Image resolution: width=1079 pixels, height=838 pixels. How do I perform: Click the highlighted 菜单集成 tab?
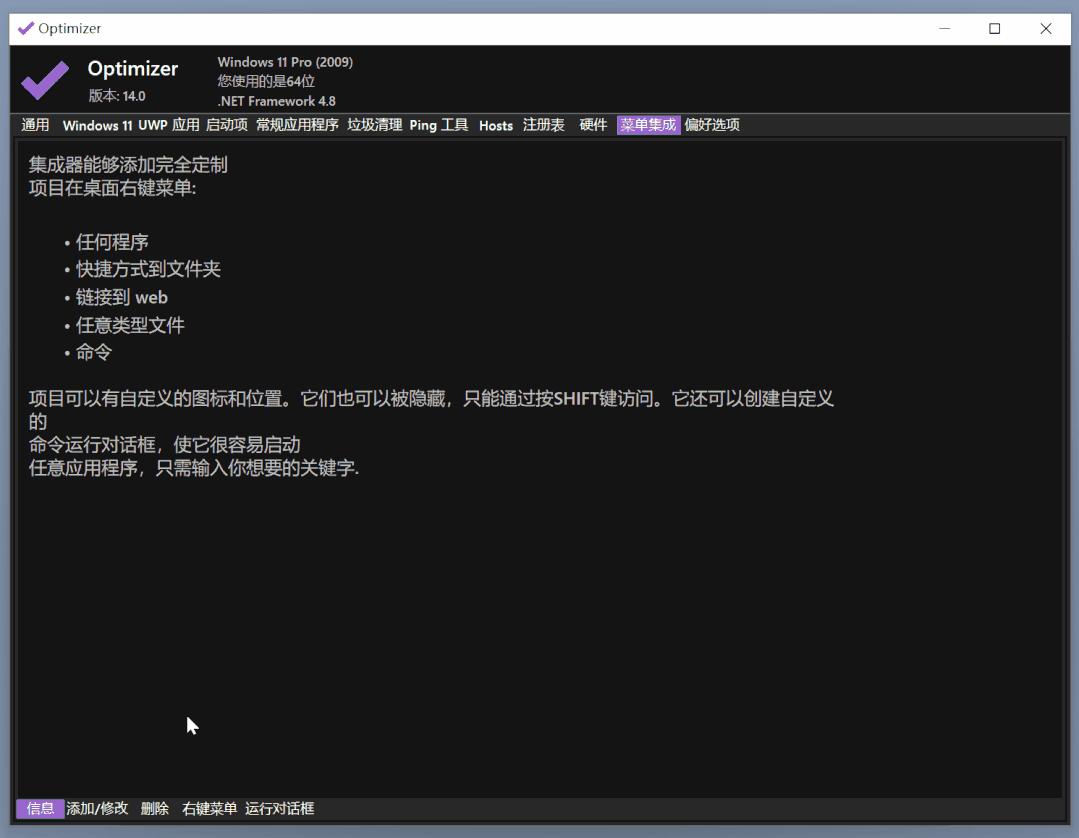(648, 125)
